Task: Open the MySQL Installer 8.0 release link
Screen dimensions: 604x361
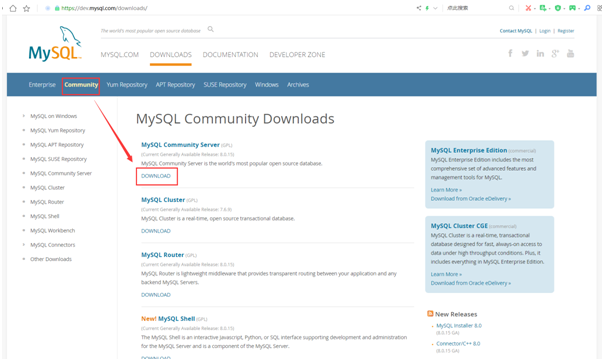Action: pos(459,326)
